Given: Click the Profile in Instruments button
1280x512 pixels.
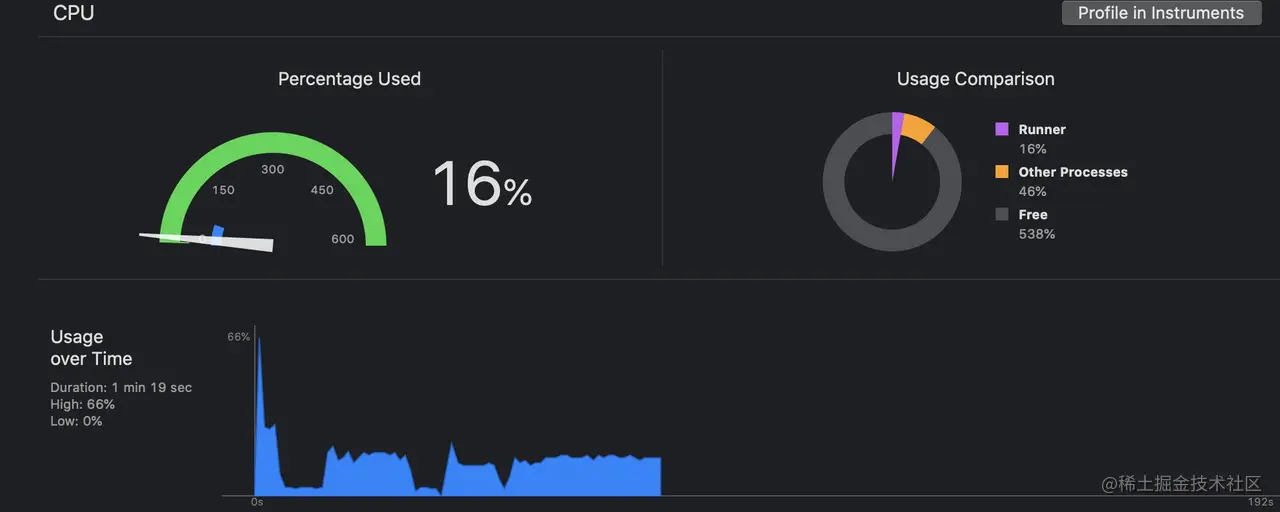Looking at the screenshot, I should pyautogui.click(x=1161, y=13).
